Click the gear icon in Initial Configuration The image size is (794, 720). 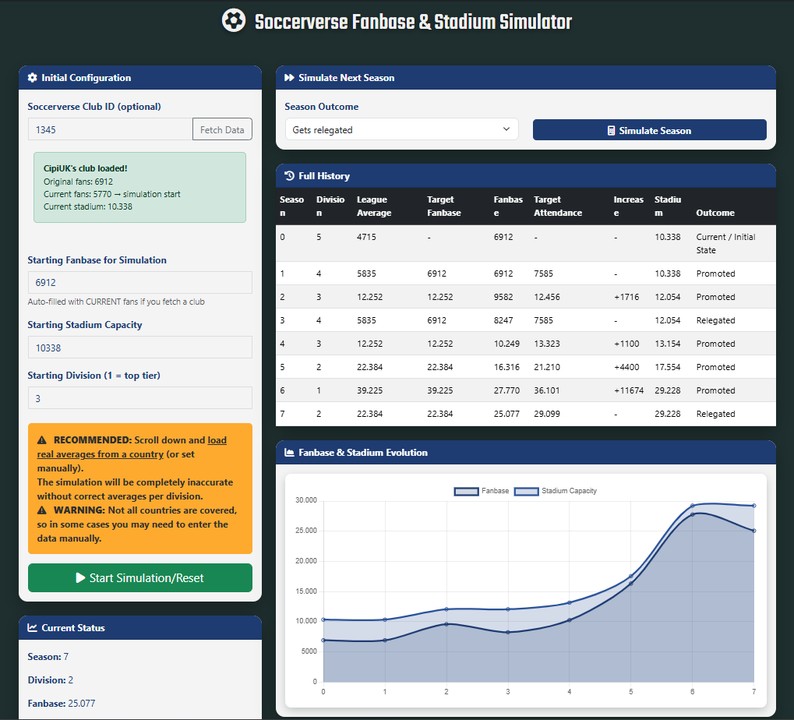[32, 78]
